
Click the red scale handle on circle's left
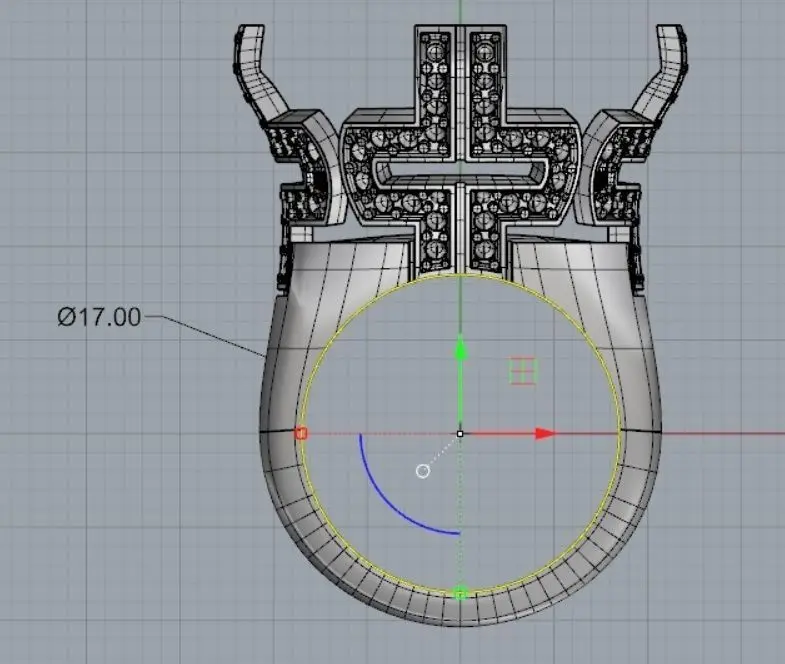[301, 434]
